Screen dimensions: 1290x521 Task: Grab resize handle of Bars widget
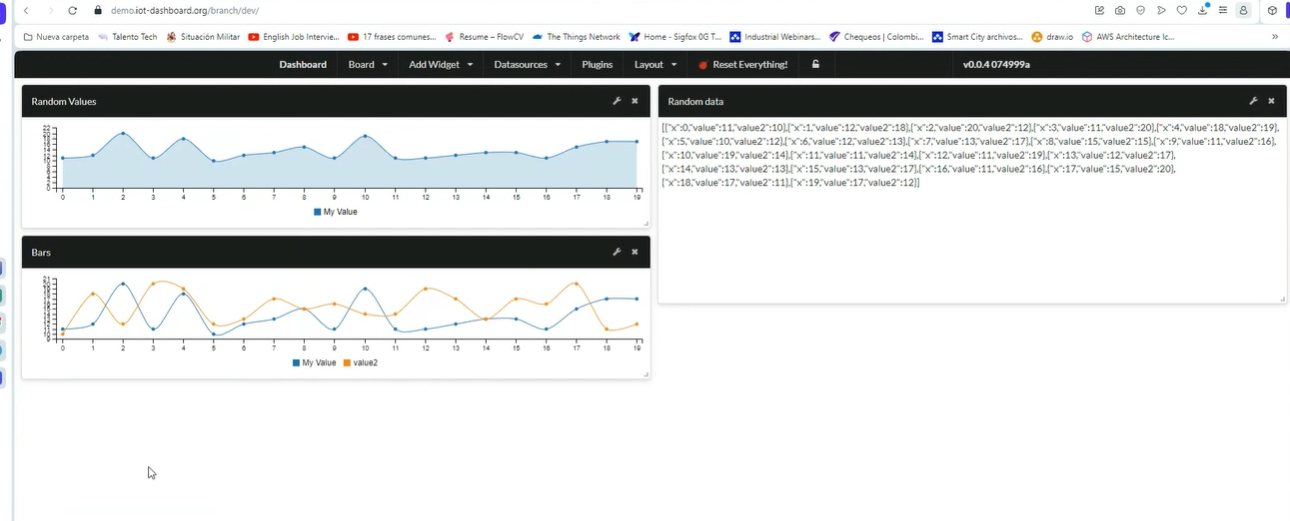[x=646, y=375]
